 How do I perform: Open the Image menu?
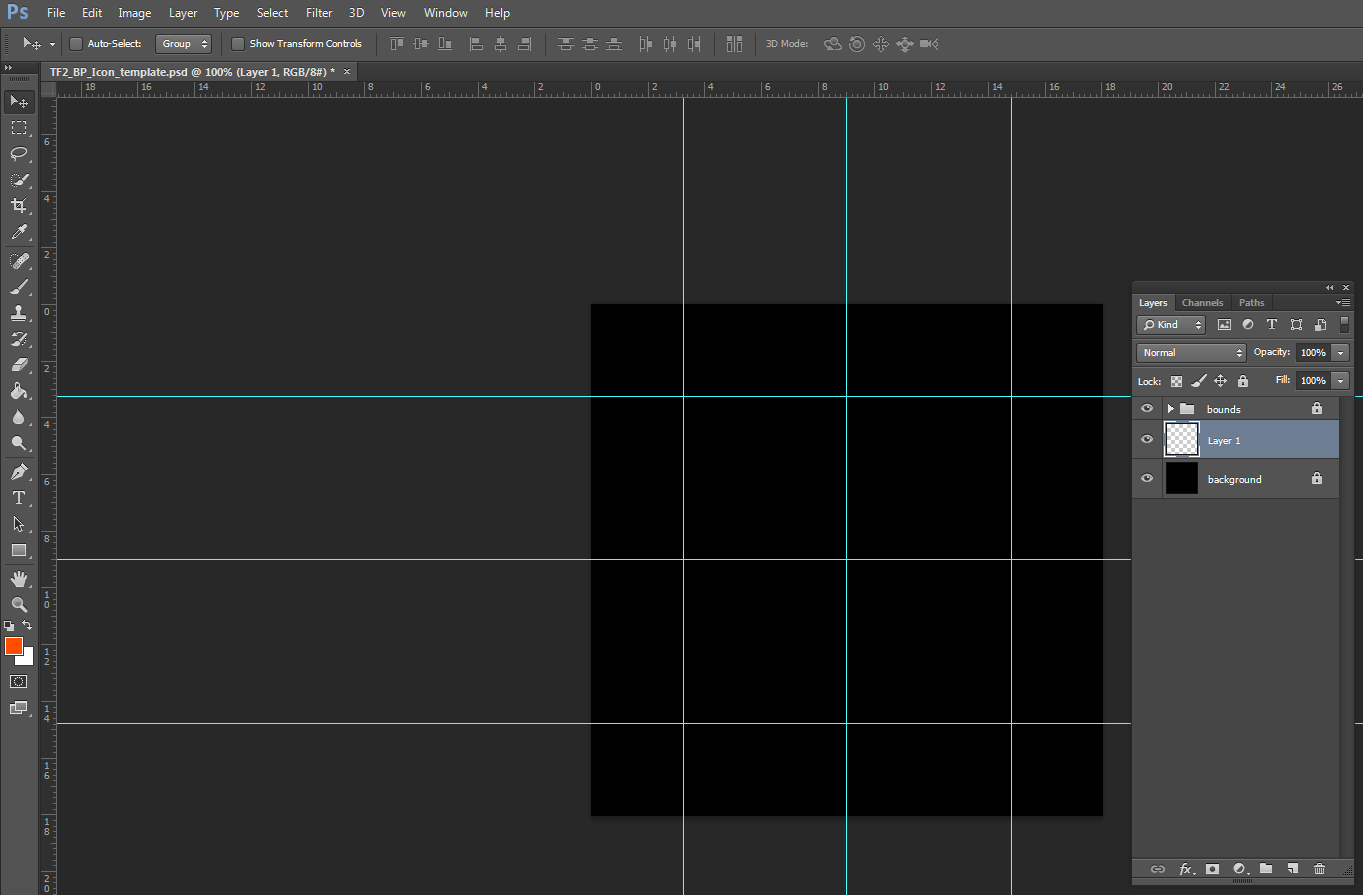[x=135, y=13]
